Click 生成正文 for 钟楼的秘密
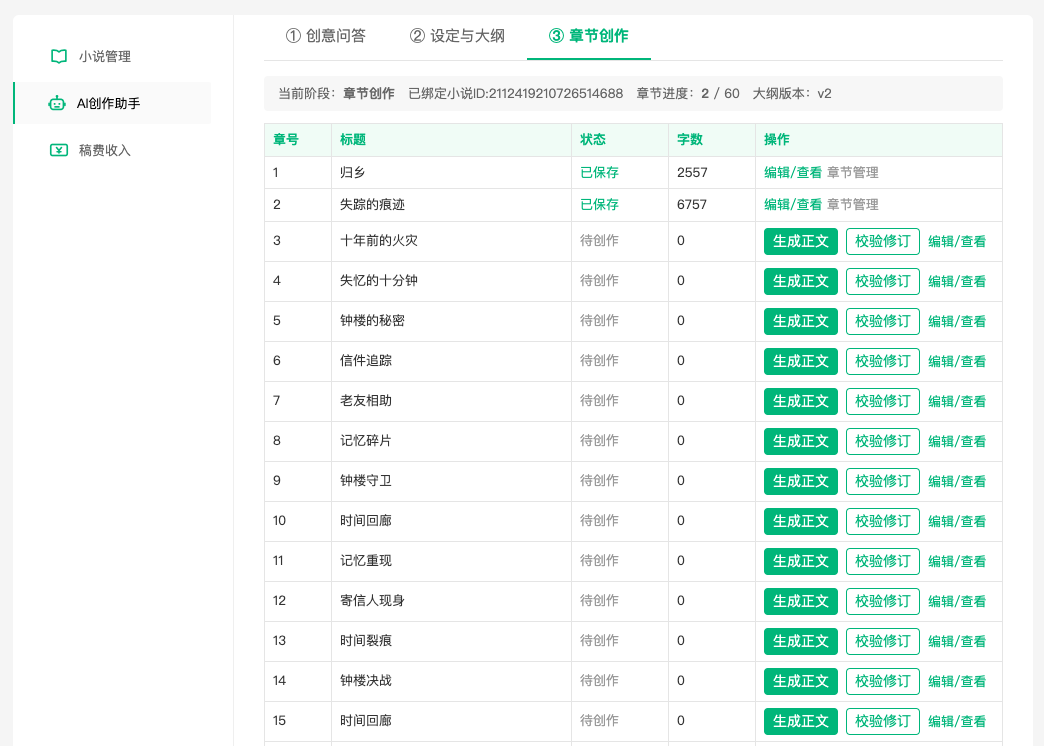Screen dimensions: 1044x746 [x=800, y=321]
